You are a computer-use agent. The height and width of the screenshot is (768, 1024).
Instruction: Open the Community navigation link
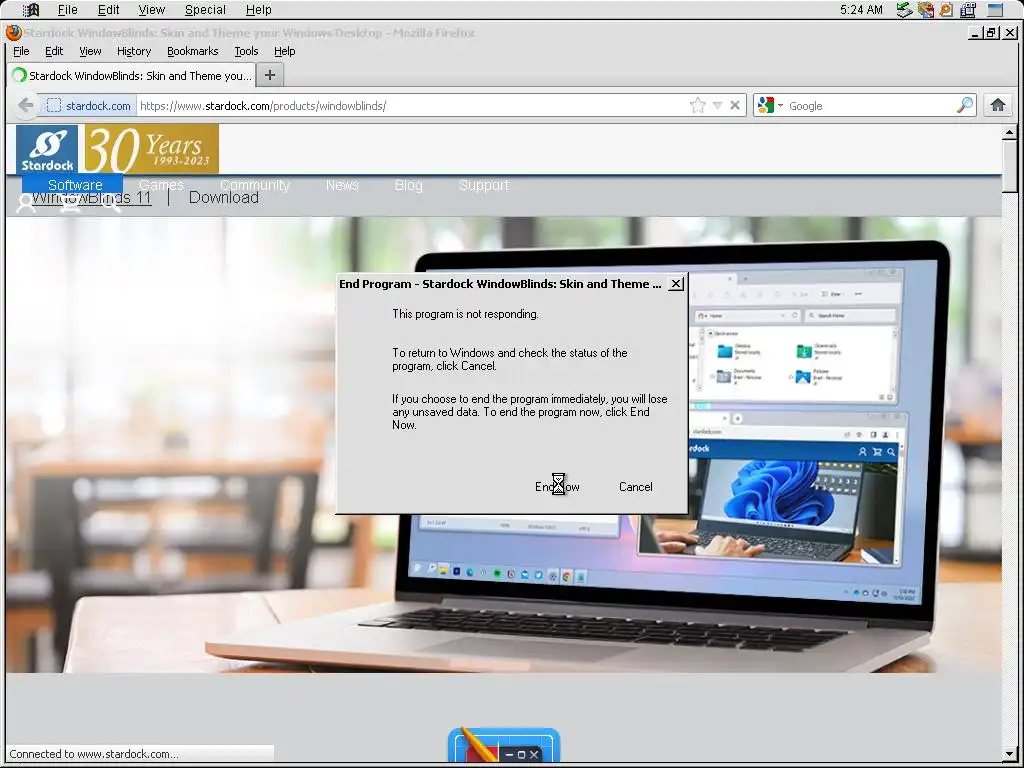point(255,185)
